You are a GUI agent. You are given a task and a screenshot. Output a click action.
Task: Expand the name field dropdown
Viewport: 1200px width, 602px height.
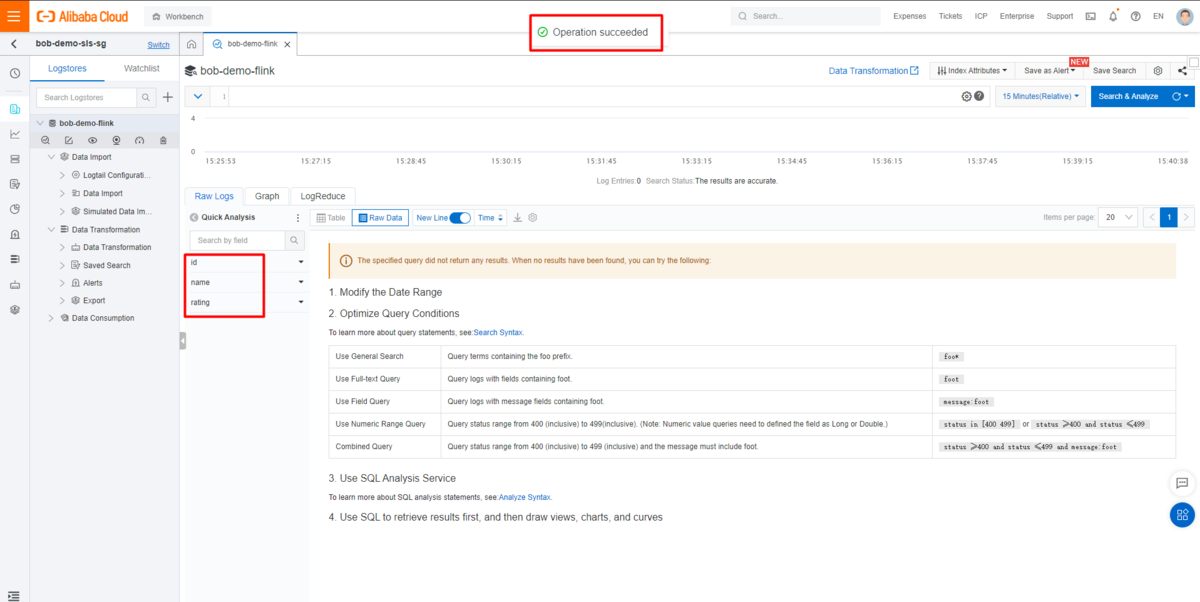click(x=301, y=282)
